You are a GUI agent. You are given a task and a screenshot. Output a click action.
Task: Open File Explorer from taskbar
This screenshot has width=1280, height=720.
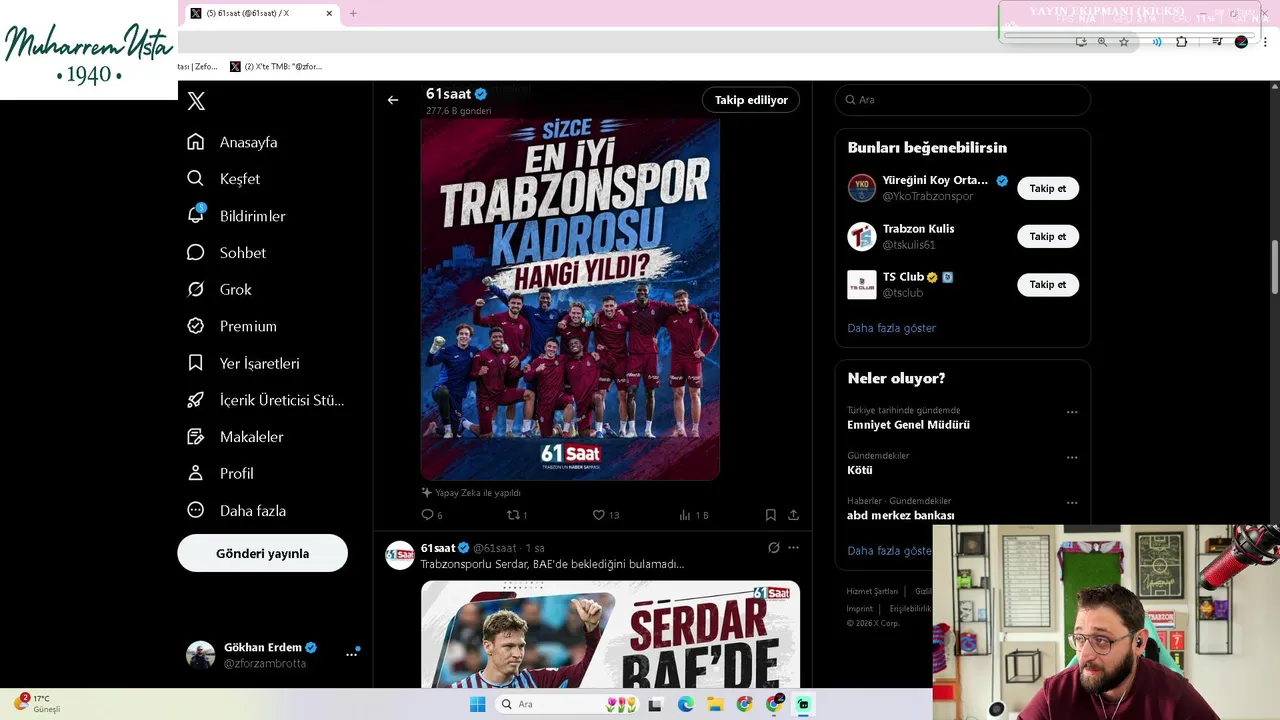715,704
